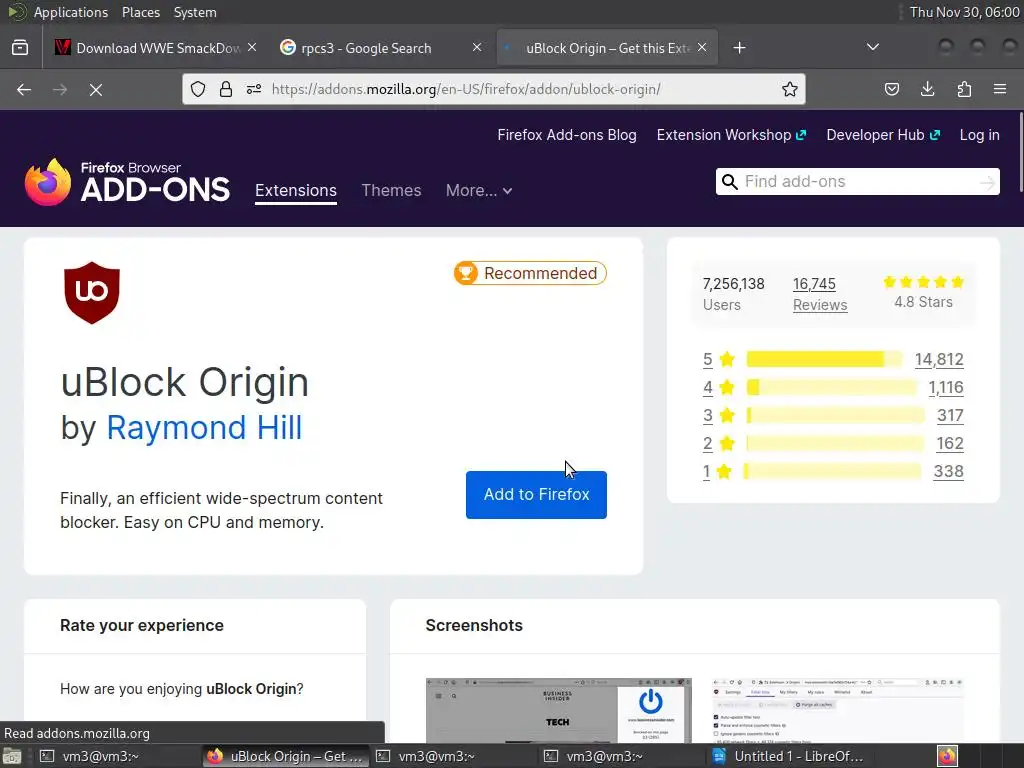
Task: Expand the list all tabs chevron
Action: [x=872, y=47]
